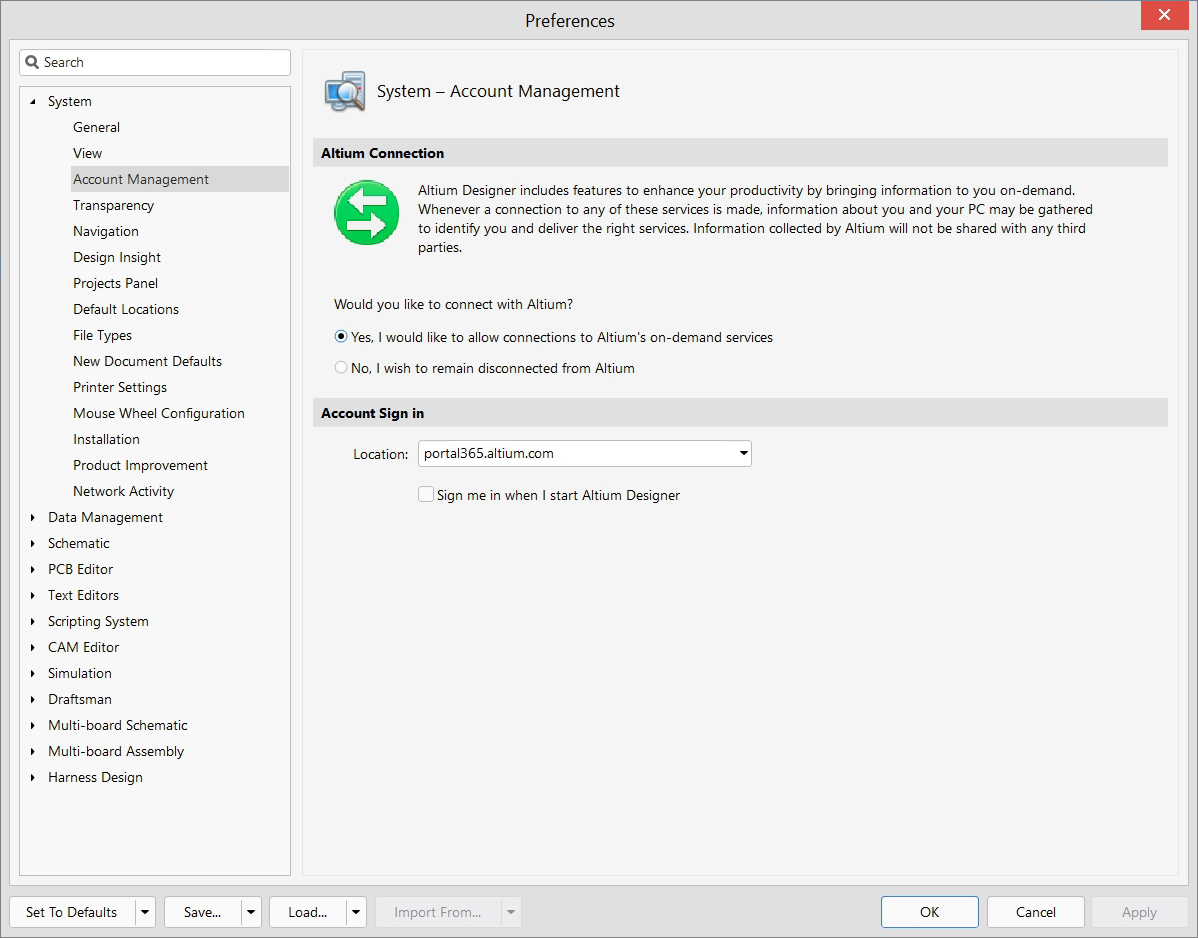The image size is (1198, 938).
Task: Click the Cancel button
Action: (x=1035, y=912)
